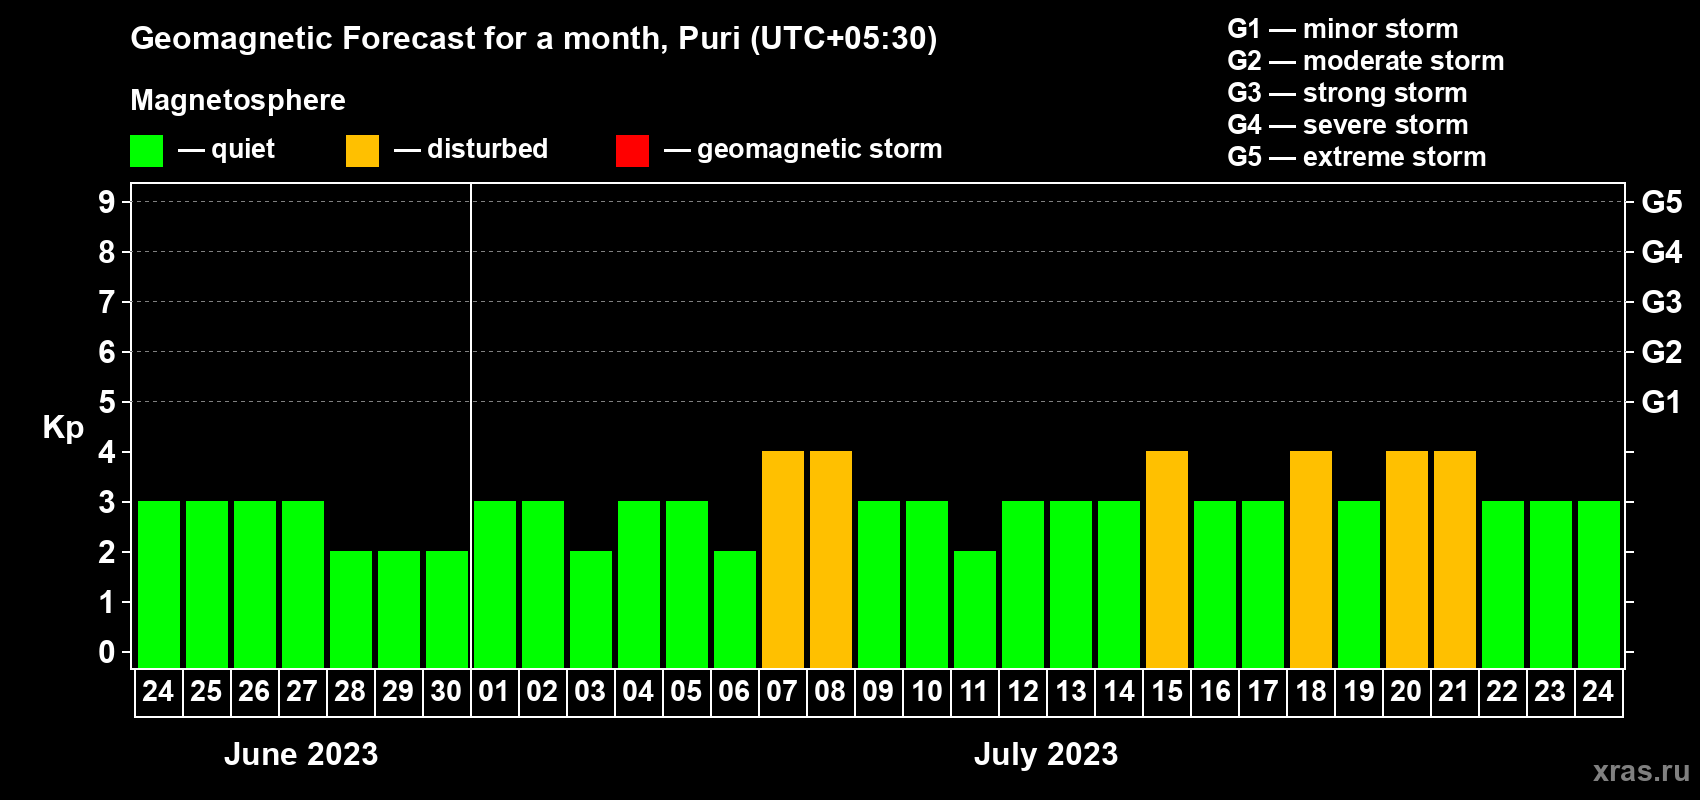
Task: Click the July 2023 month label
Action: (1046, 754)
